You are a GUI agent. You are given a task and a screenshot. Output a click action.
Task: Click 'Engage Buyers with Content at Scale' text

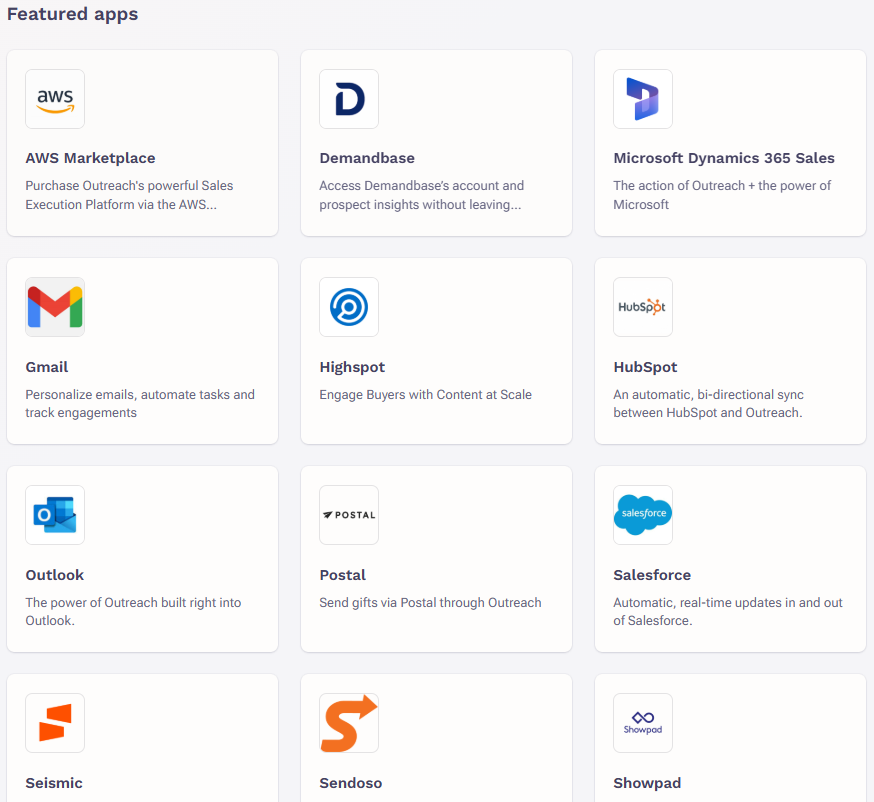[x=425, y=395]
